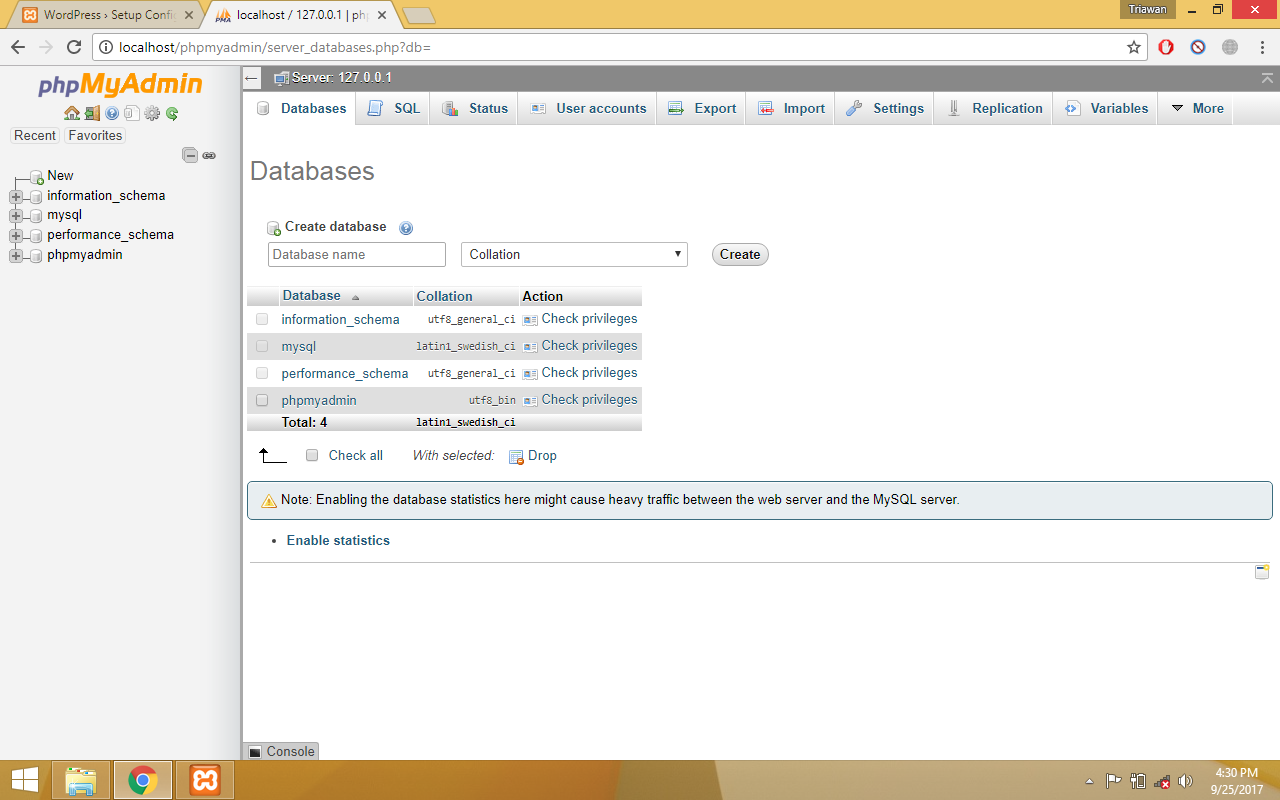Open navigation panel settings gear icon
Image resolution: width=1280 pixels, height=800 pixels.
pyautogui.click(x=152, y=114)
